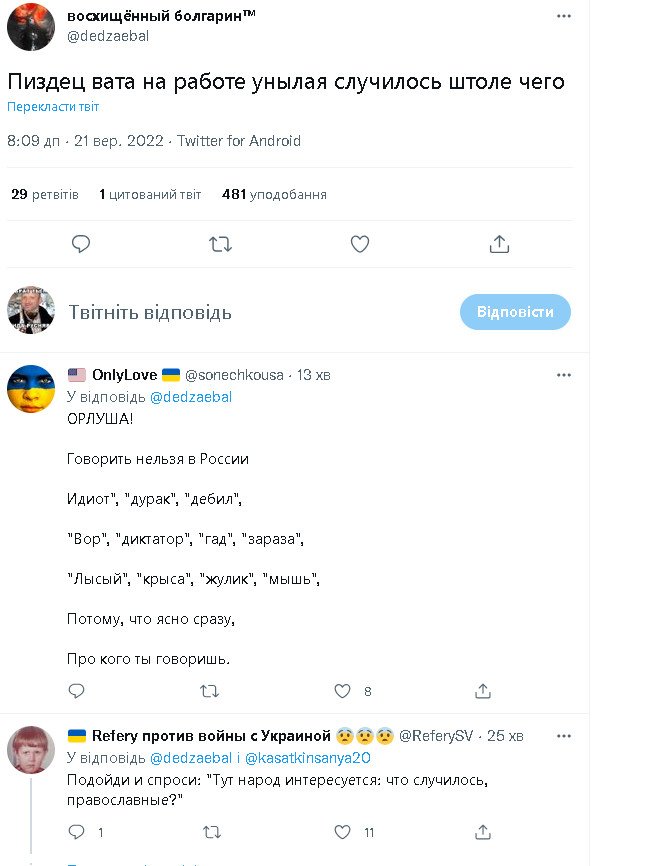Image resolution: width=650 pixels, height=866 pixels.
Task: Open OnlyLove profile avatar thumbnail
Action: pos(31,389)
